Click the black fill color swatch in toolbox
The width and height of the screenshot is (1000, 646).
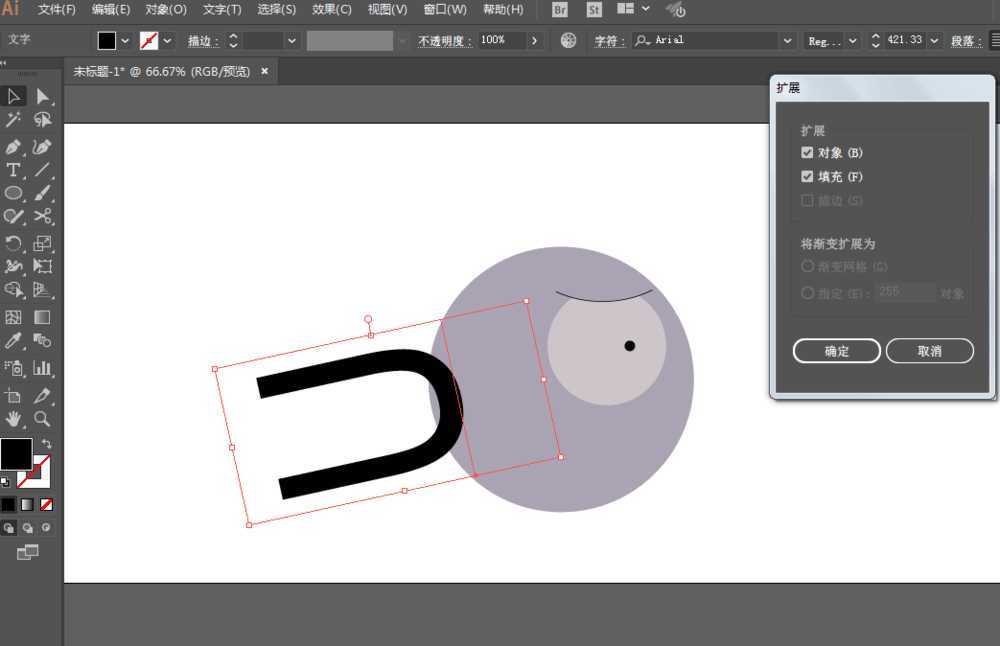click(15, 453)
